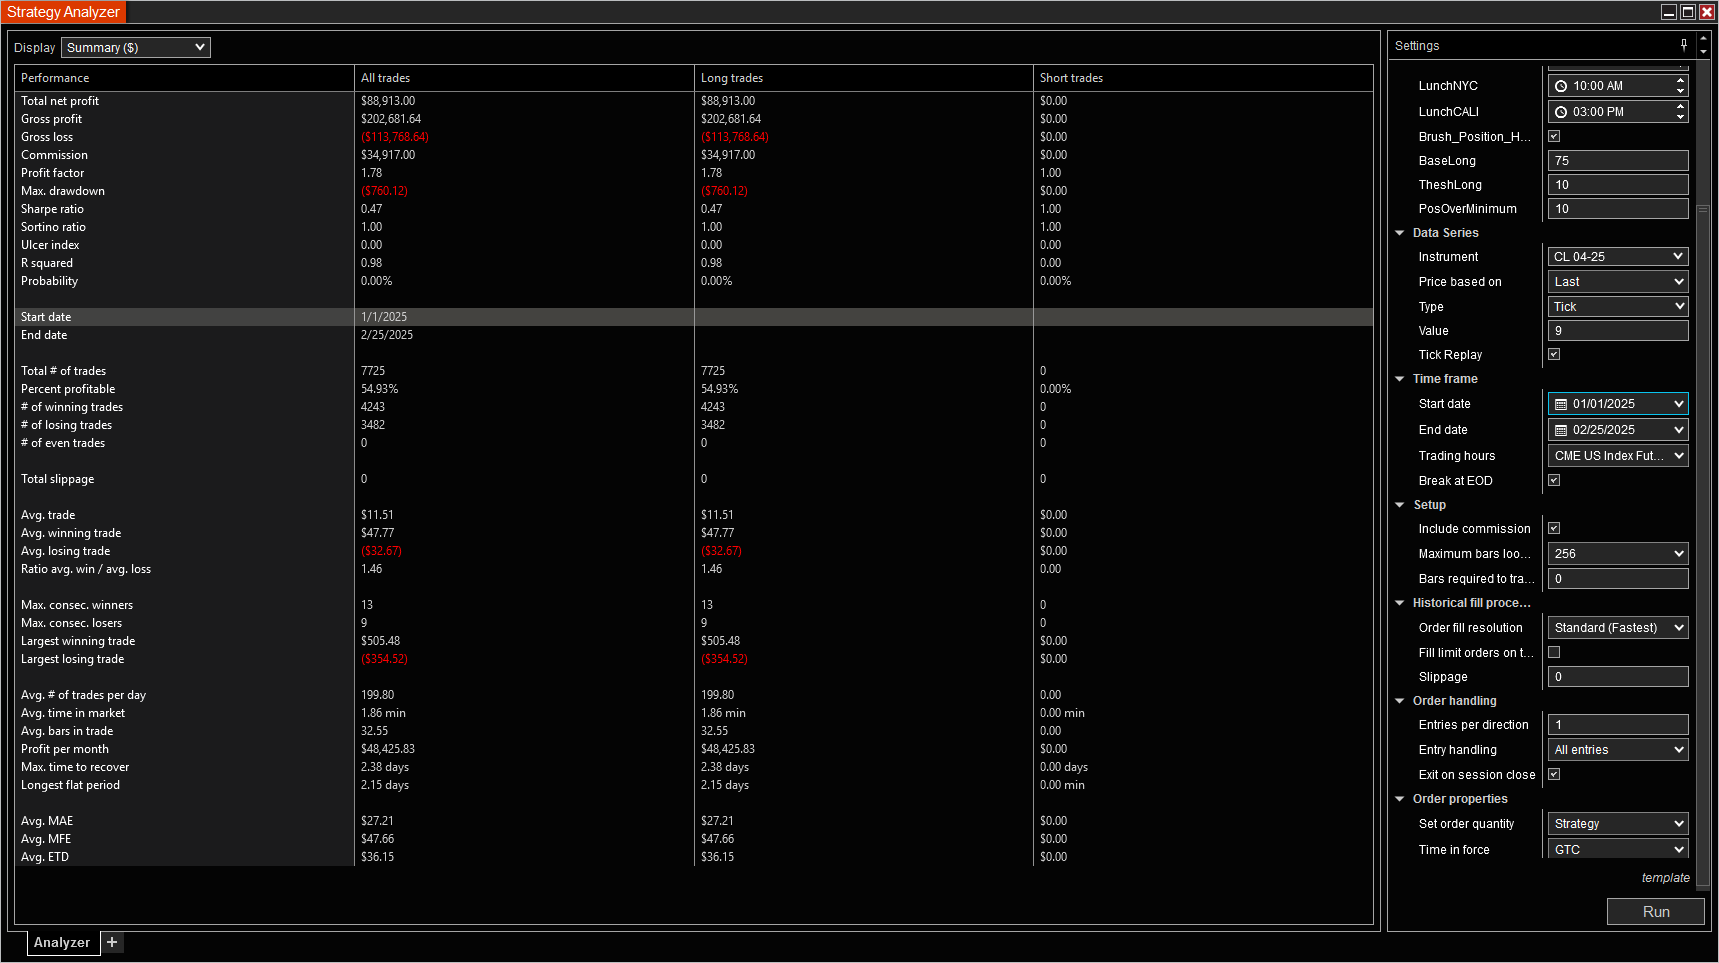Select the Sharpe ratio row label
The image size is (1719, 963).
pyautogui.click(x=52, y=209)
